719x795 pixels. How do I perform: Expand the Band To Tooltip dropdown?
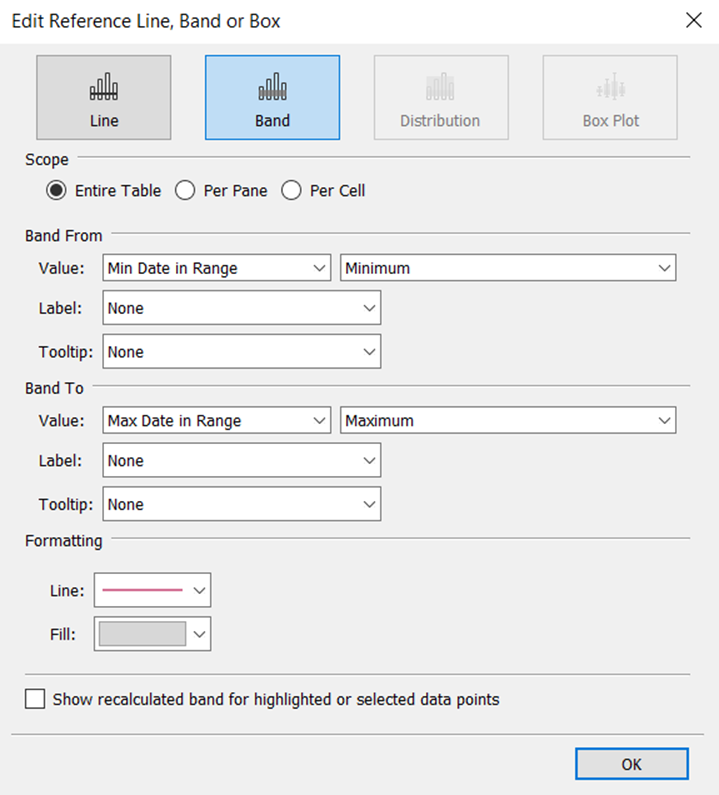point(242,504)
